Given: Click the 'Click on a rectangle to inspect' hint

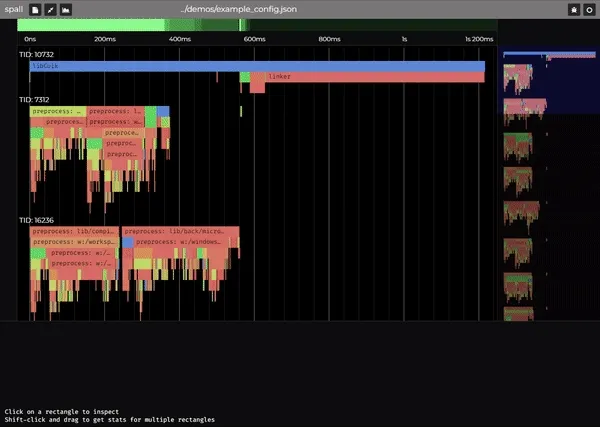Looking at the screenshot, I should point(62,412).
